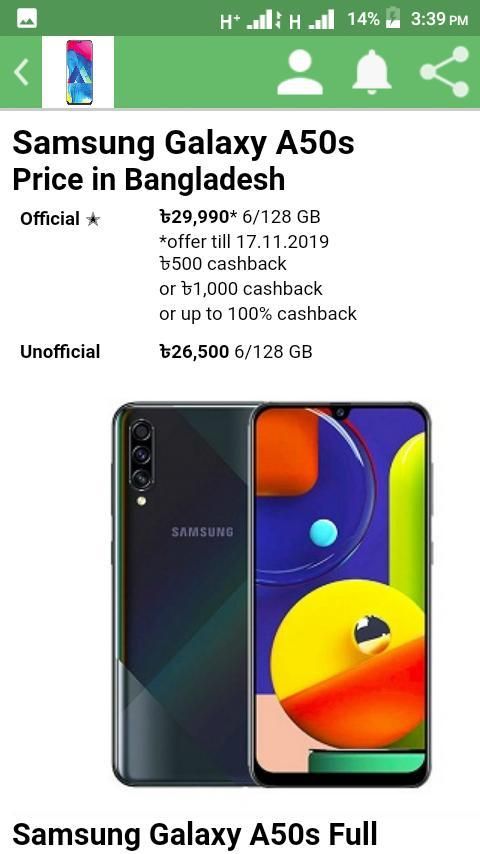480x854 pixels.
Task: Tap the Galaxy A50s product image
Action: click(x=272, y=594)
